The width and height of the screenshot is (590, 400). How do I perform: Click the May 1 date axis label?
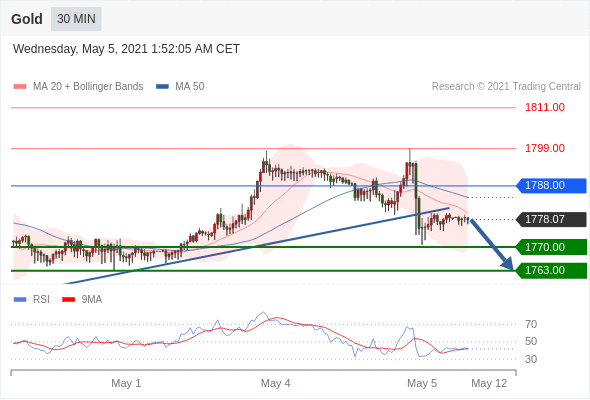click(126, 383)
